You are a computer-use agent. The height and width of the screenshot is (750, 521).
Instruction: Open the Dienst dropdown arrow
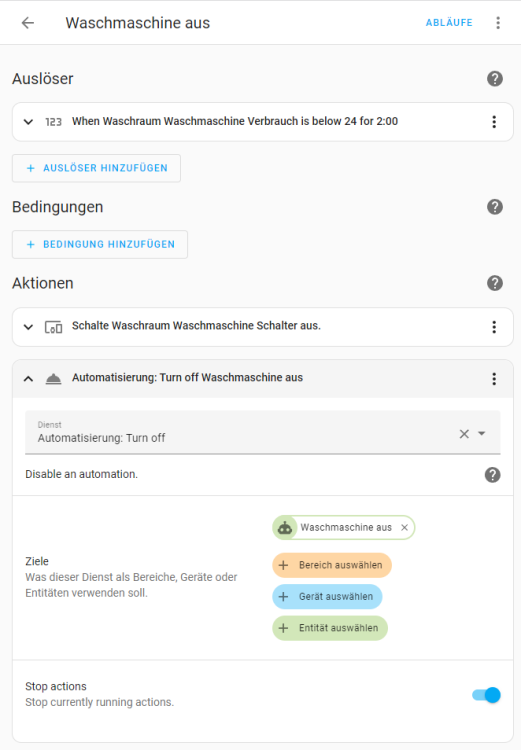pos(482,433)
